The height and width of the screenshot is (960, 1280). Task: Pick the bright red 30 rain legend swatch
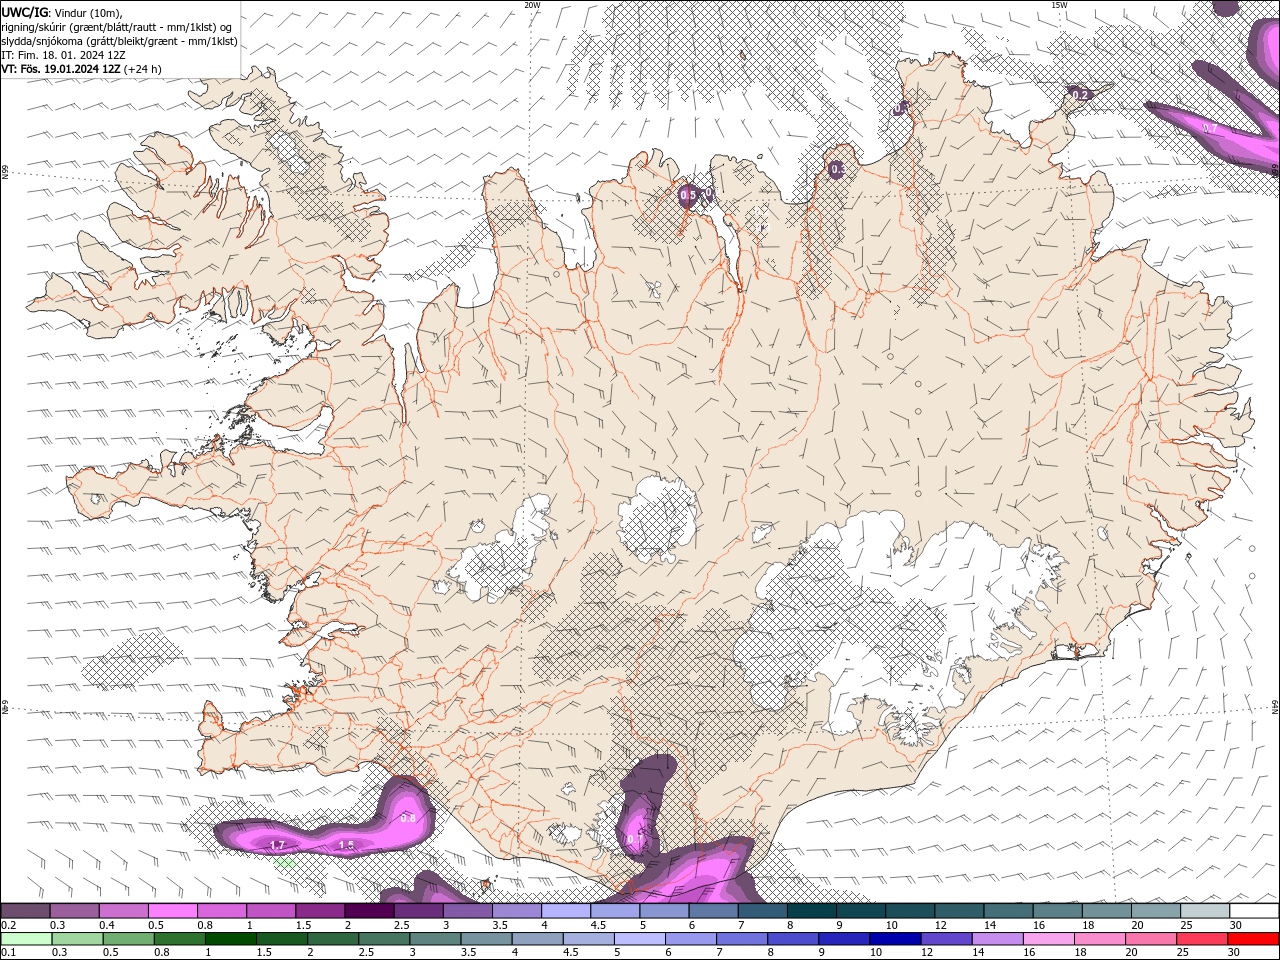pos(1253,939)
